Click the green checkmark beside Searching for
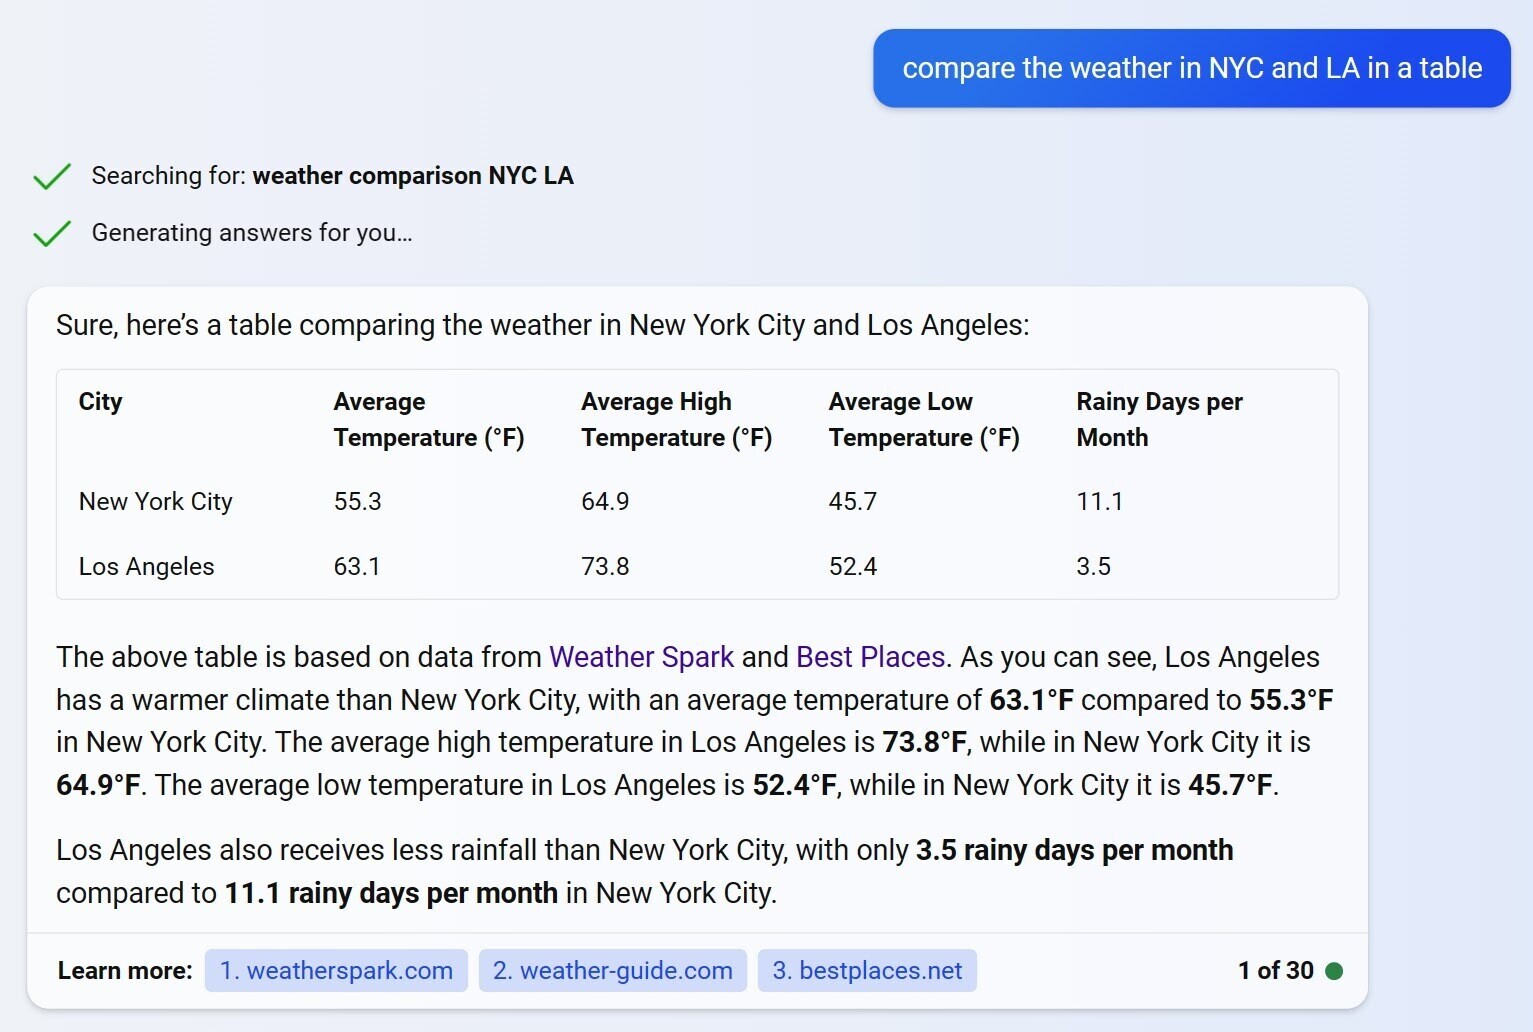Image resolution: width=1533 pixels, height=1032 pixels. point(52,176)
